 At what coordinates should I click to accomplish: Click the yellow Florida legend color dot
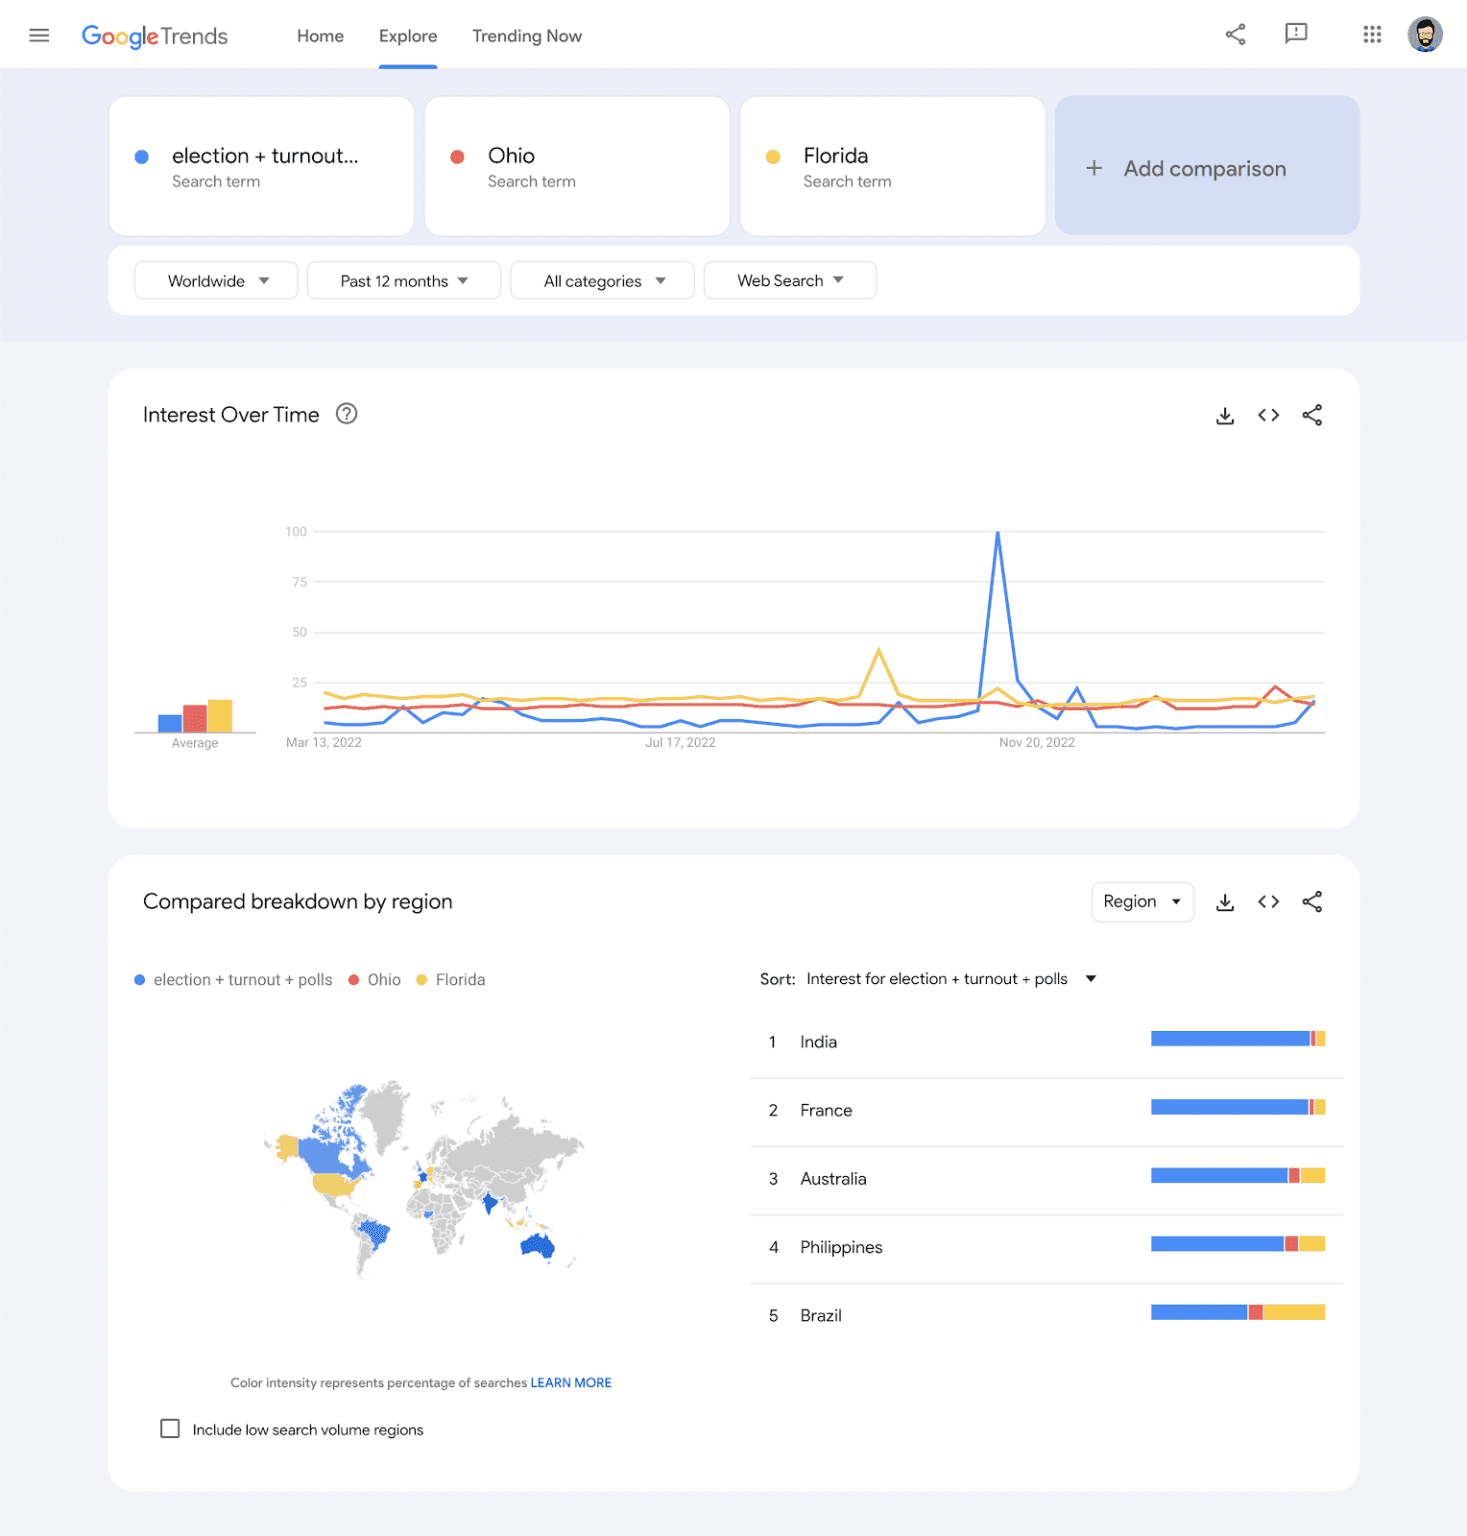pyautogui.click(x=421, y=979)
